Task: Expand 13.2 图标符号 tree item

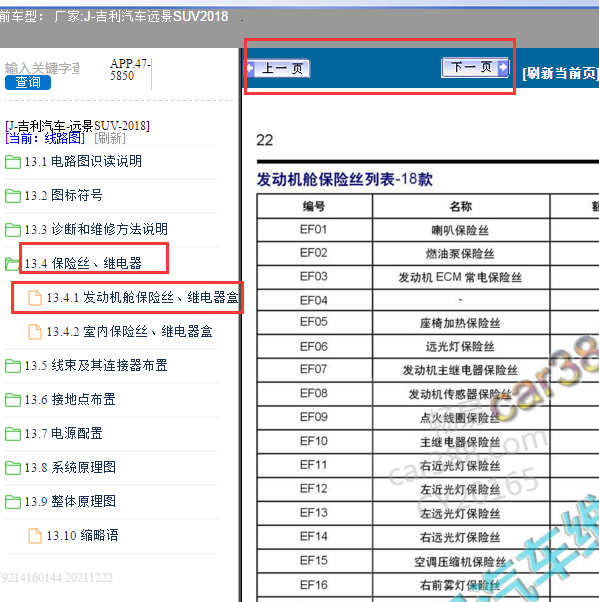Action: pyautogui.click(x=64, y=195)
